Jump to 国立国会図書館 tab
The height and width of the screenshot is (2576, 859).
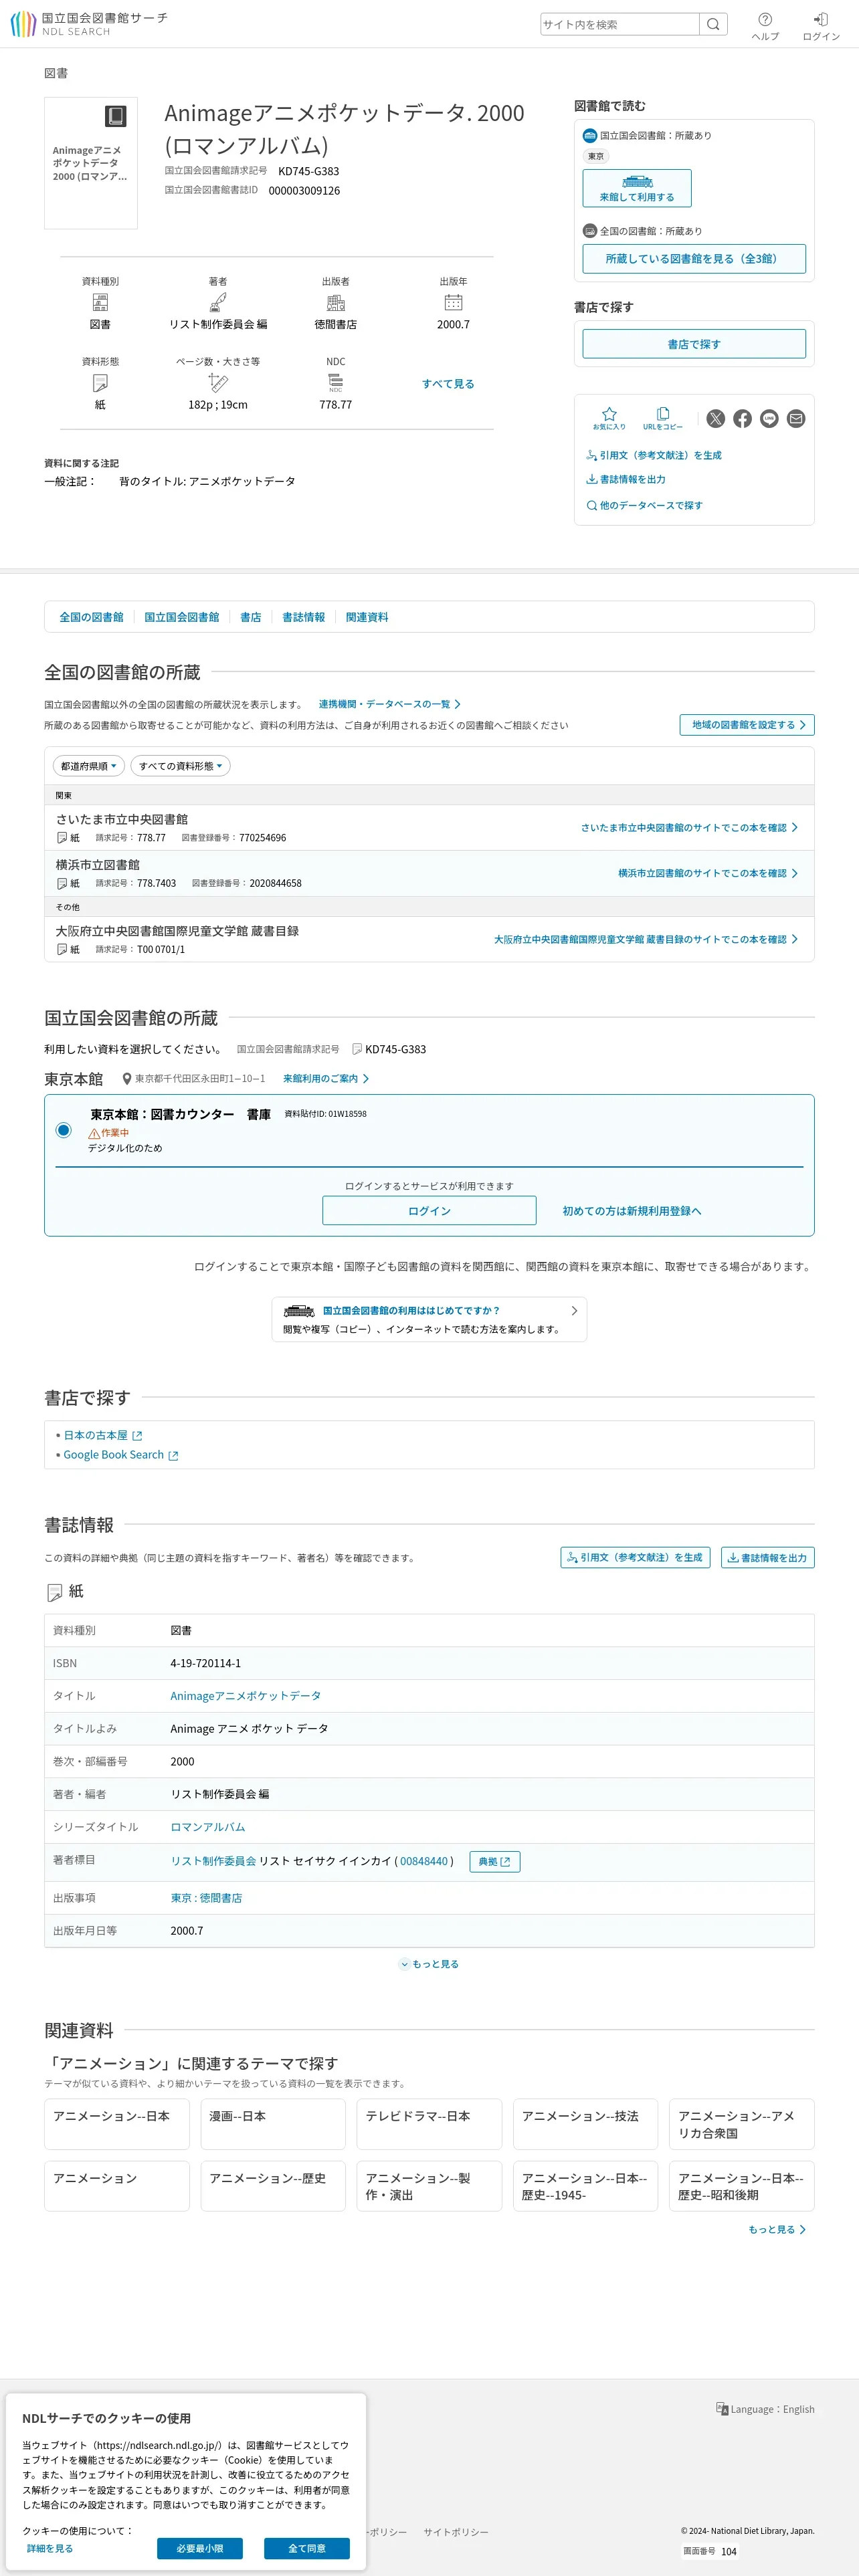[x=181, y=617]
